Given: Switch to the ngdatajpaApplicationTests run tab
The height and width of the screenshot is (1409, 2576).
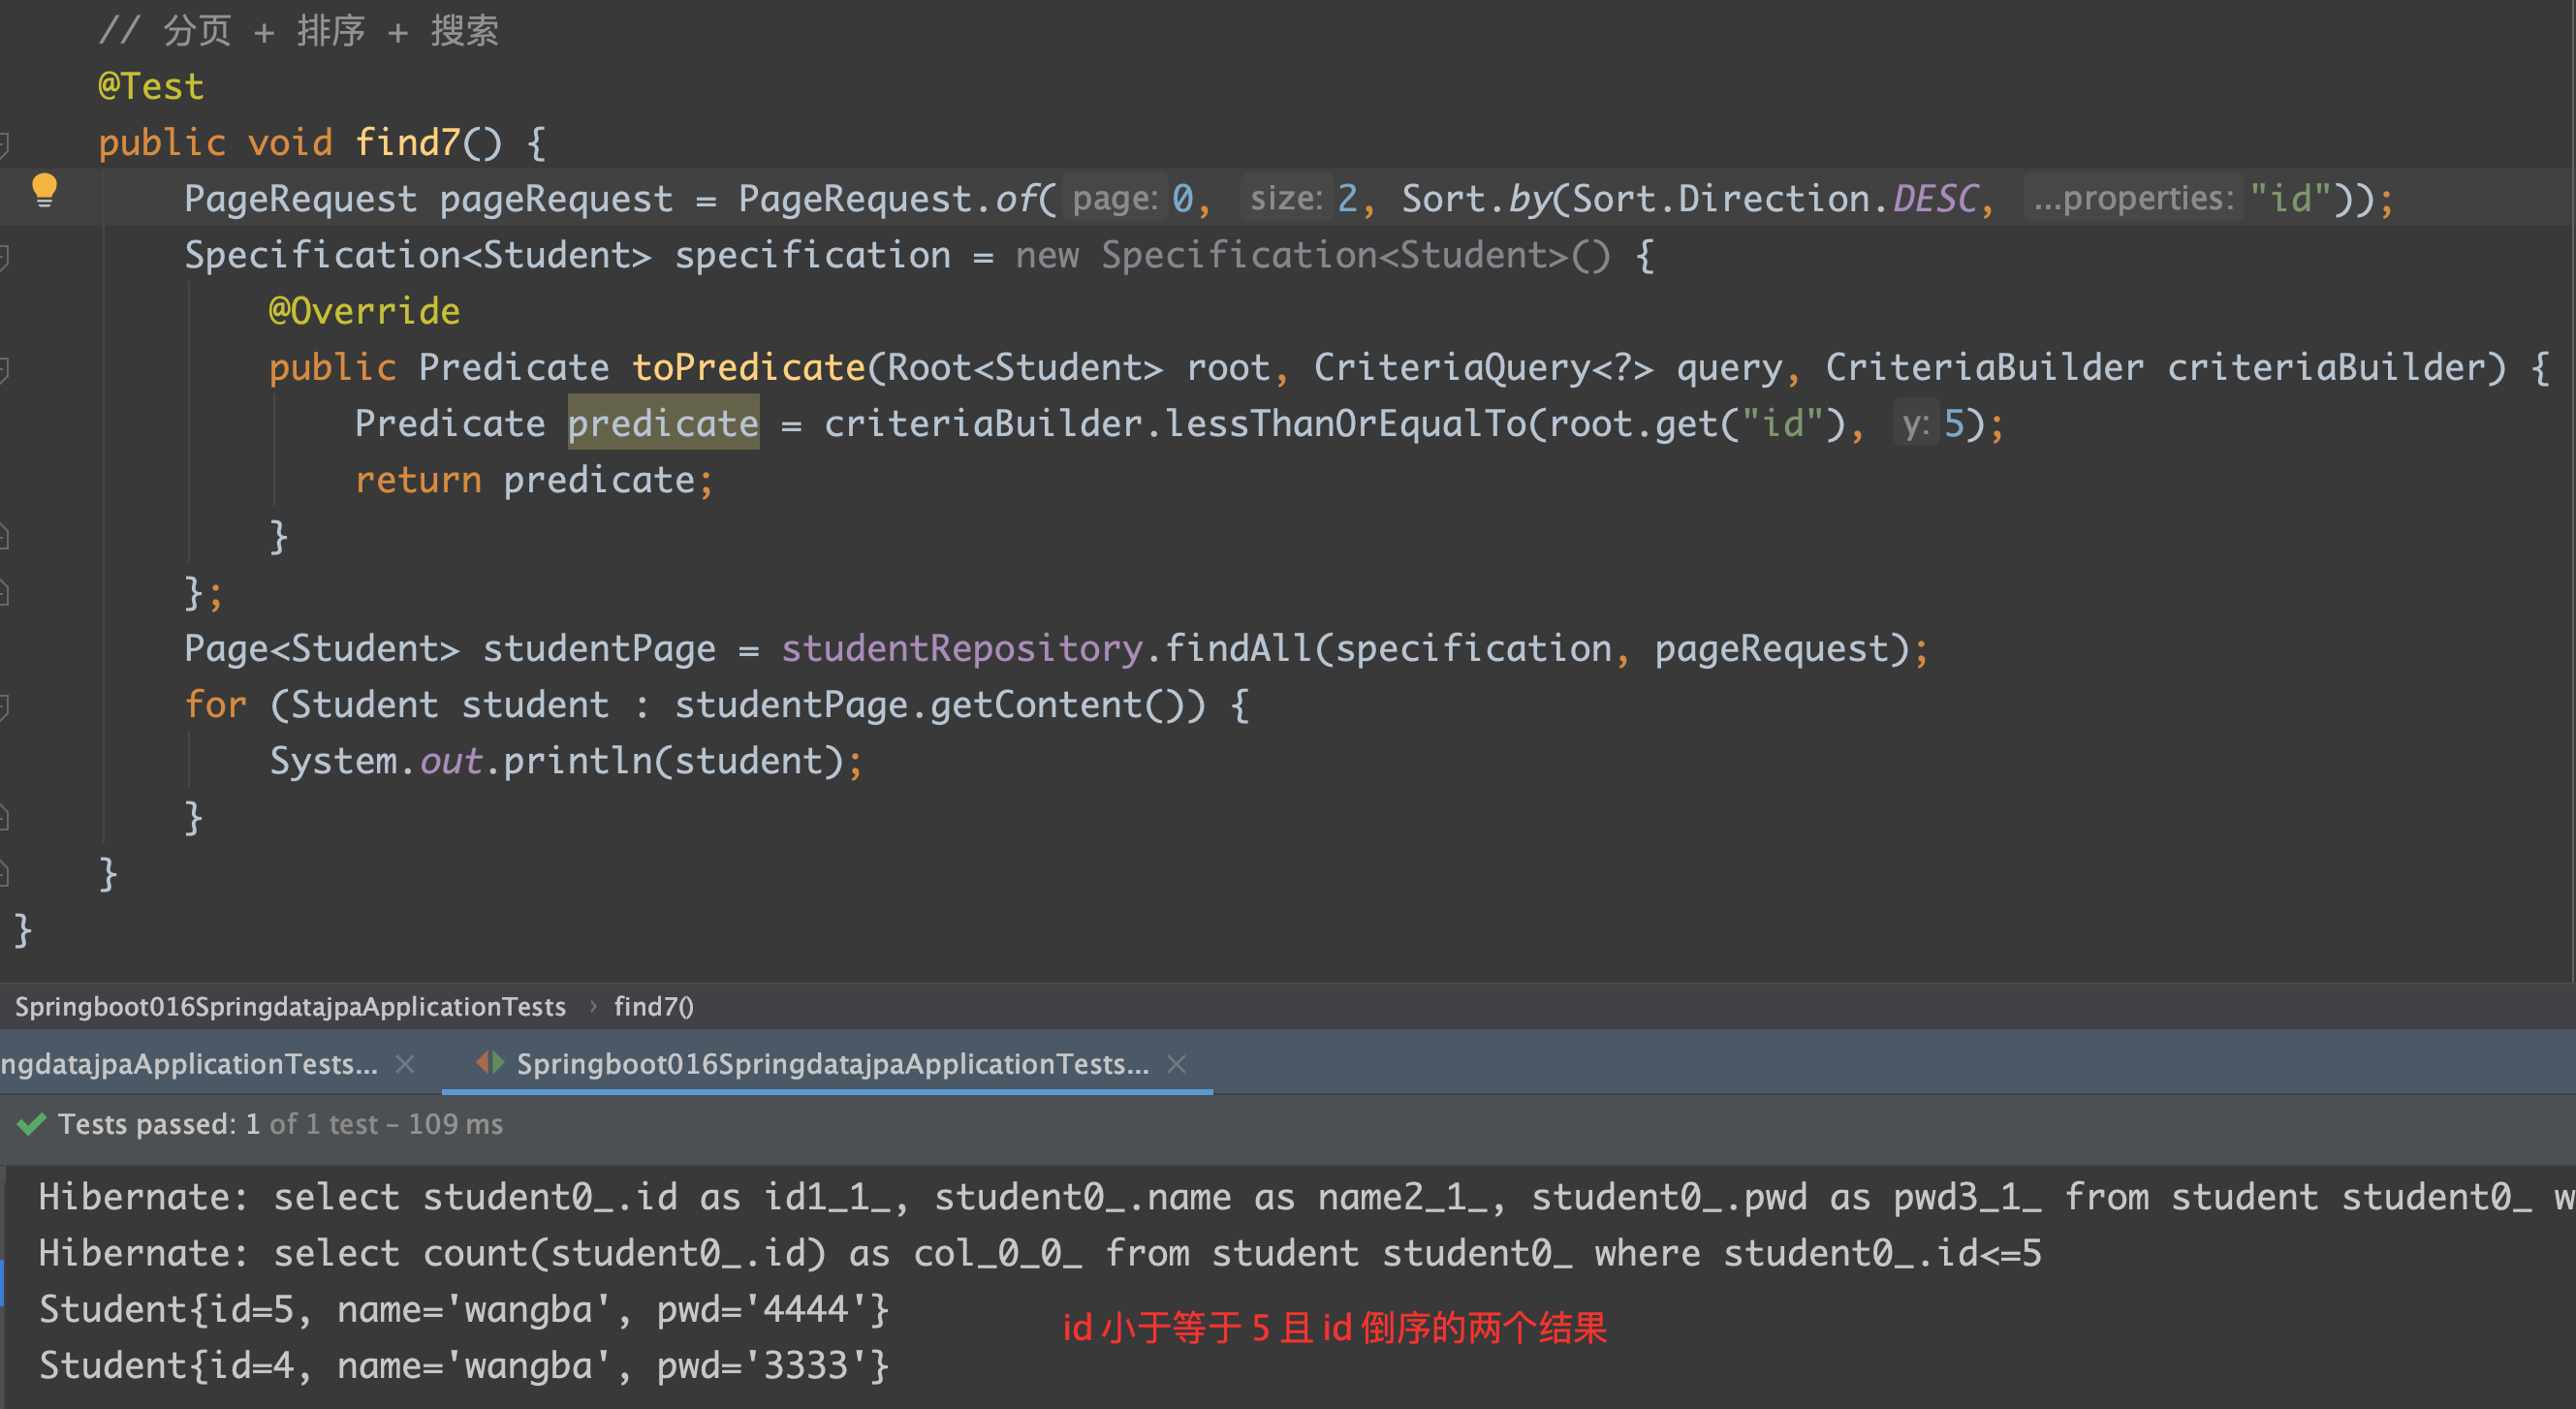Looking at the screenshot, I should (x=190, y=1064).
